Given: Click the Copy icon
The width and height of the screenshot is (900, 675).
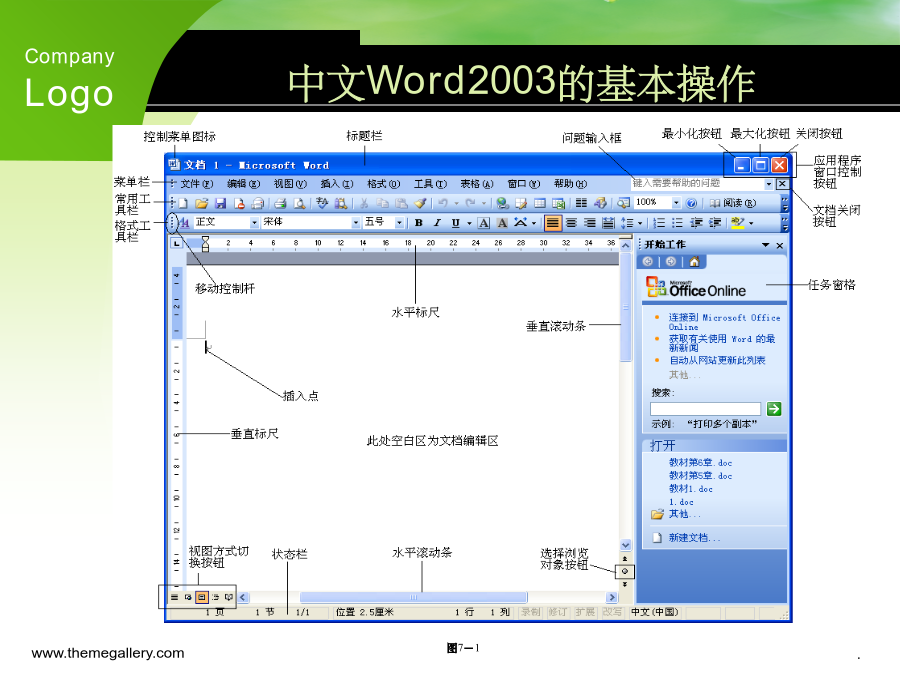Looking at the screenshot, I should 382,203.
